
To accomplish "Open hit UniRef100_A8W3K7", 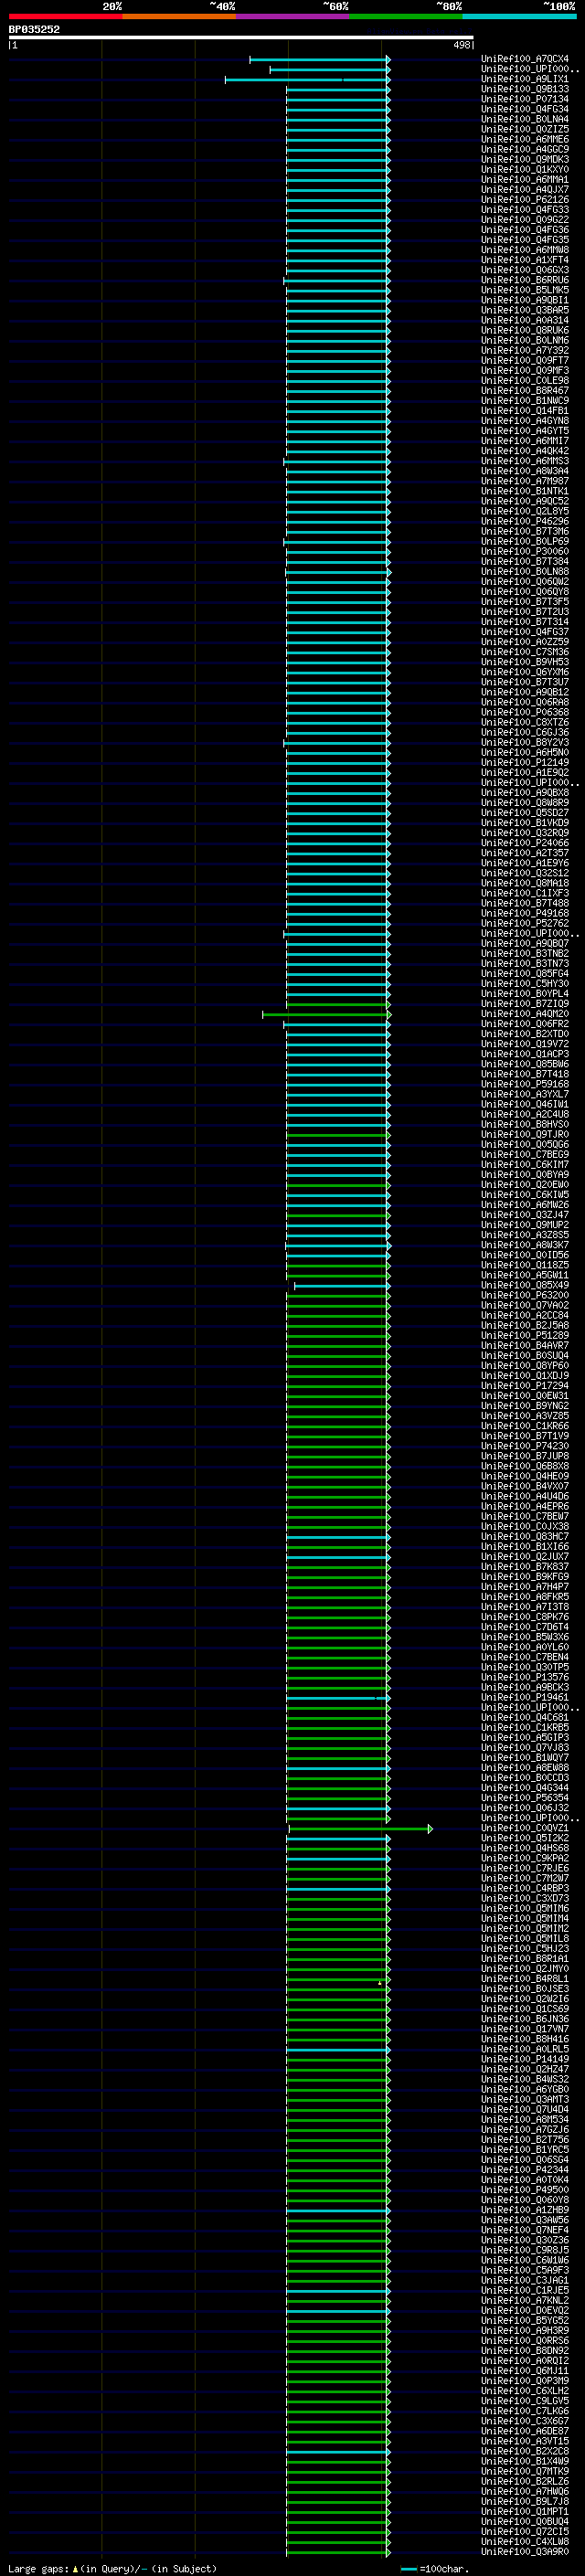I will click(x=525, y=1245).
